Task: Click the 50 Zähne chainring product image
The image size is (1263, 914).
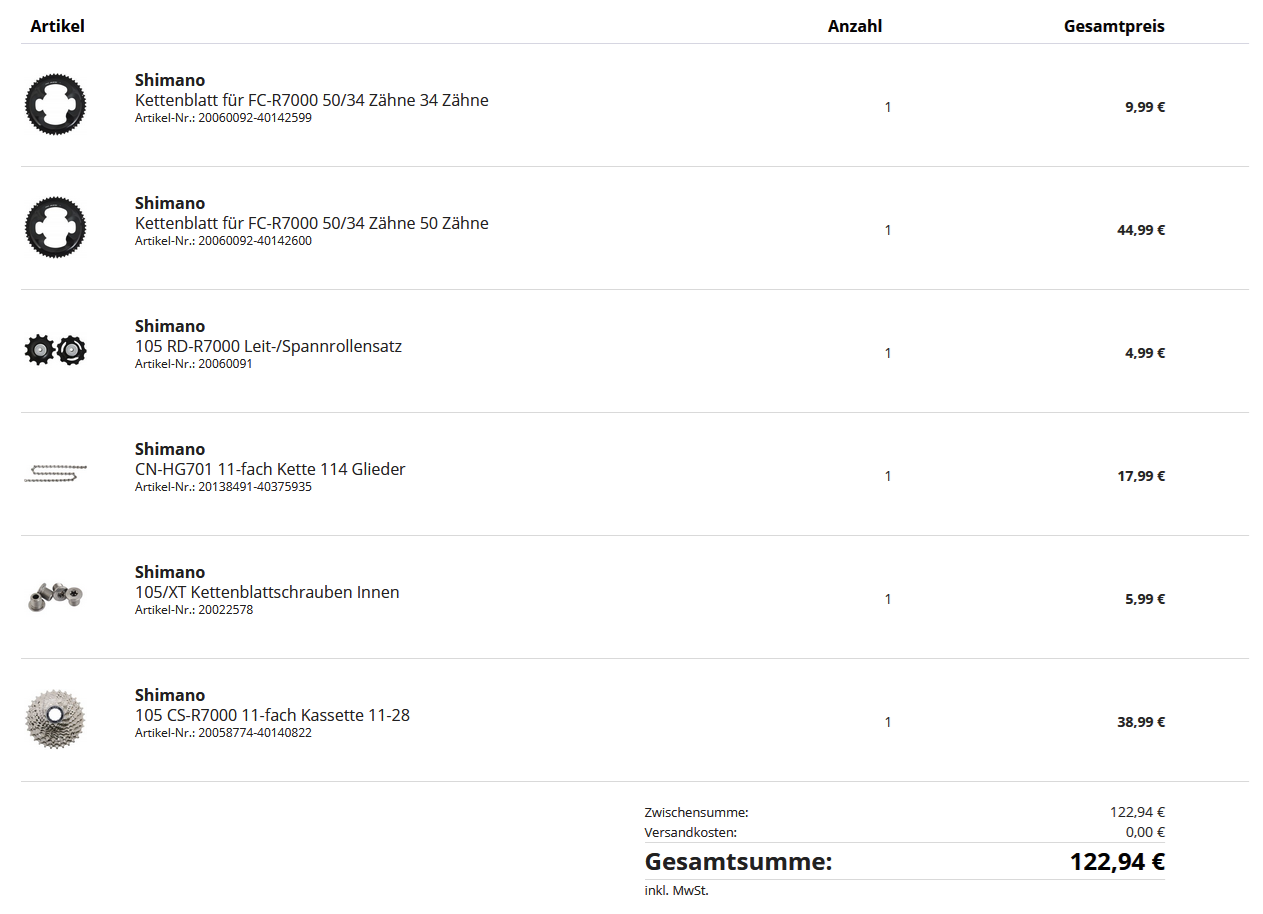Action: point(56,227)
